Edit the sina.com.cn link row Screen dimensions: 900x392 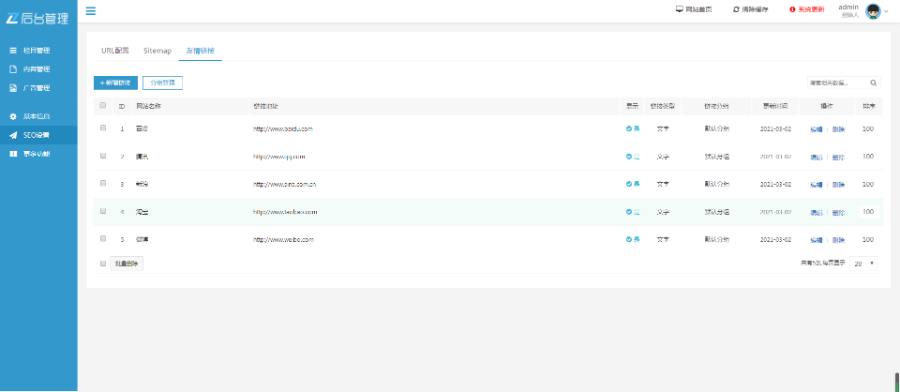click(816, 185)
